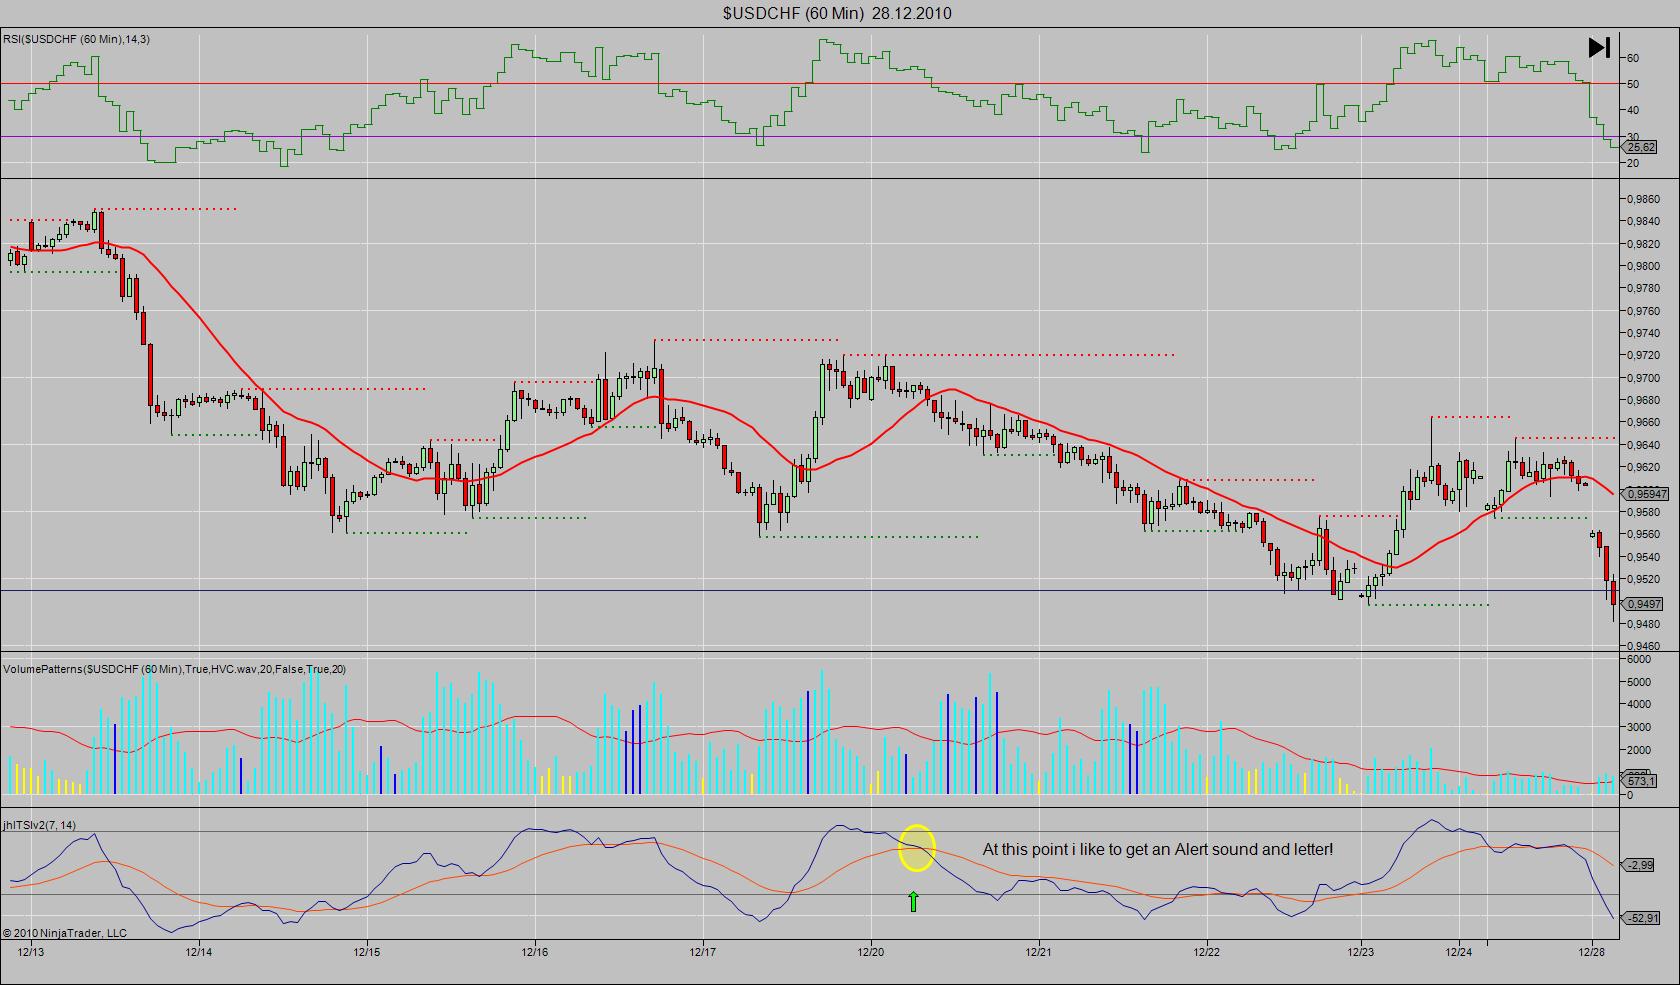Select the Alert sound annotation text

tap(1157, 849)
